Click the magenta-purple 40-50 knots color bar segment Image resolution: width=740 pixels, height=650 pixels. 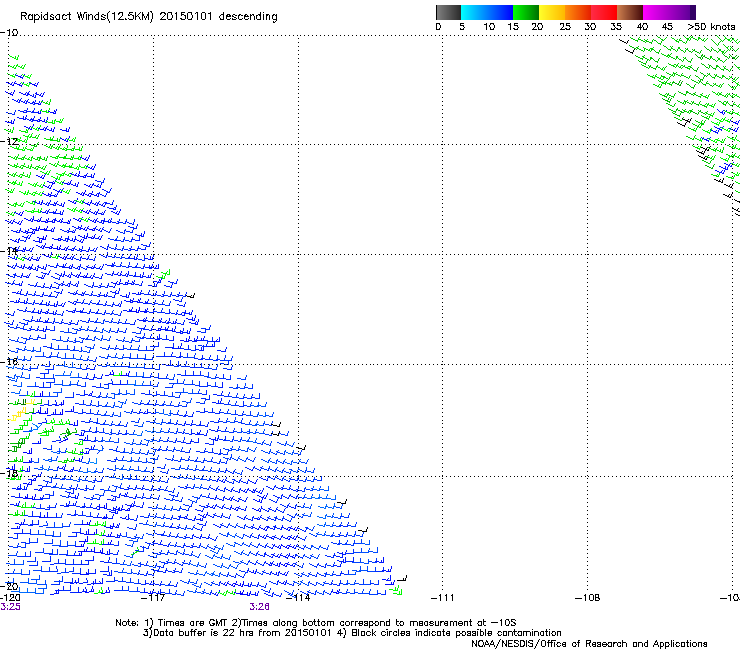669,12
